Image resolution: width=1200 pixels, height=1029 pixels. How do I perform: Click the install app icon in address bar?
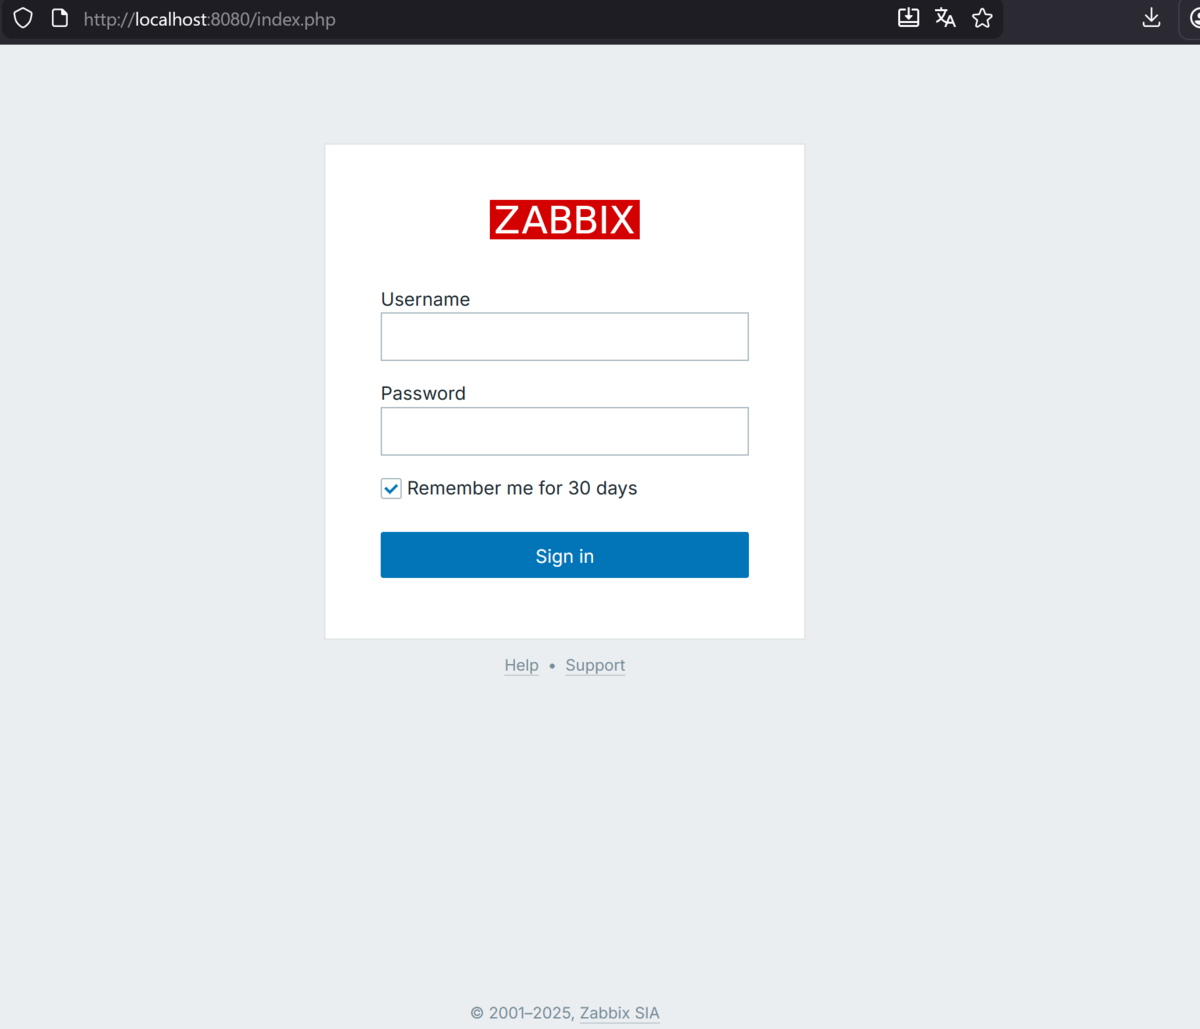pos(908,17)
